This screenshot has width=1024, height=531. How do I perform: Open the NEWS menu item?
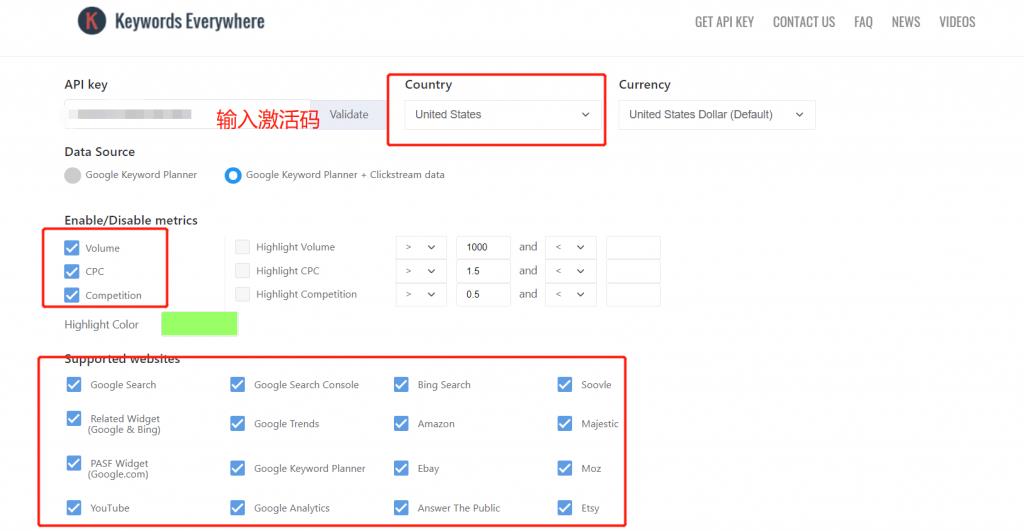pos(905,22)
